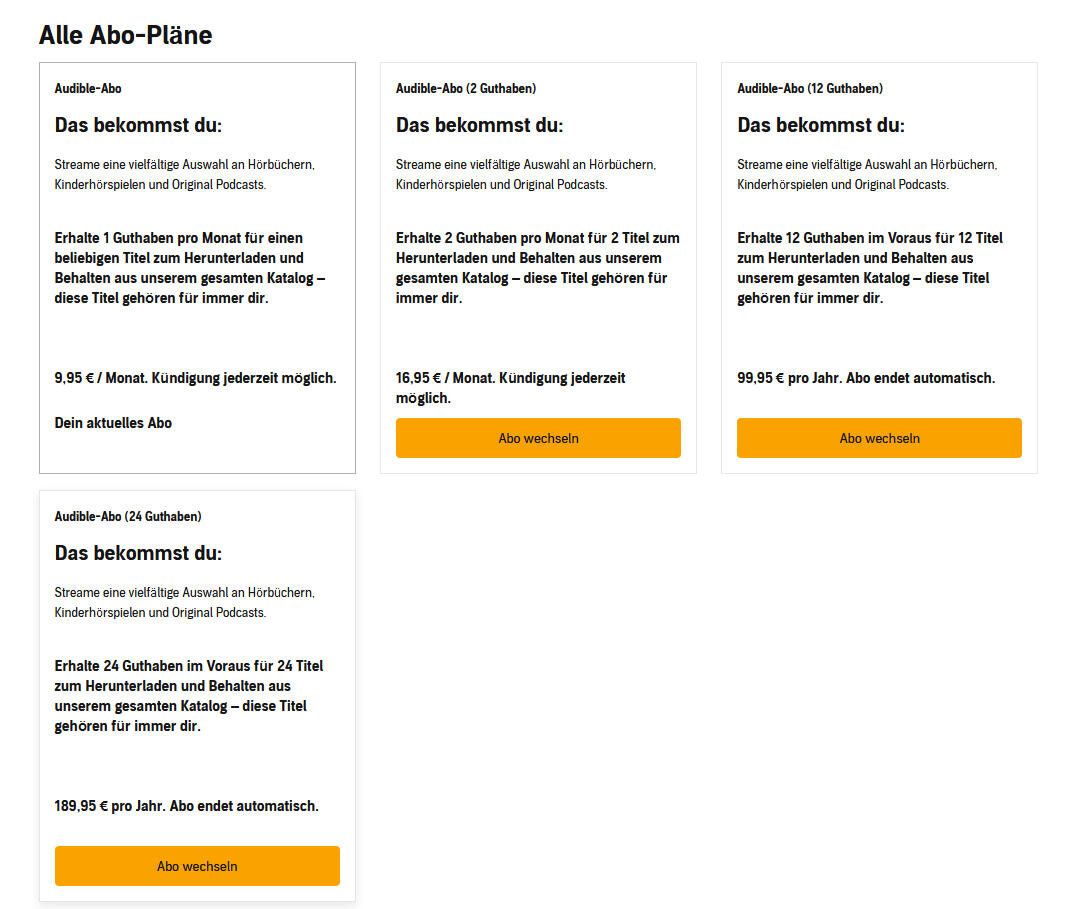Click "Das bekommst du:" in the current plan card

pos(138,125)
